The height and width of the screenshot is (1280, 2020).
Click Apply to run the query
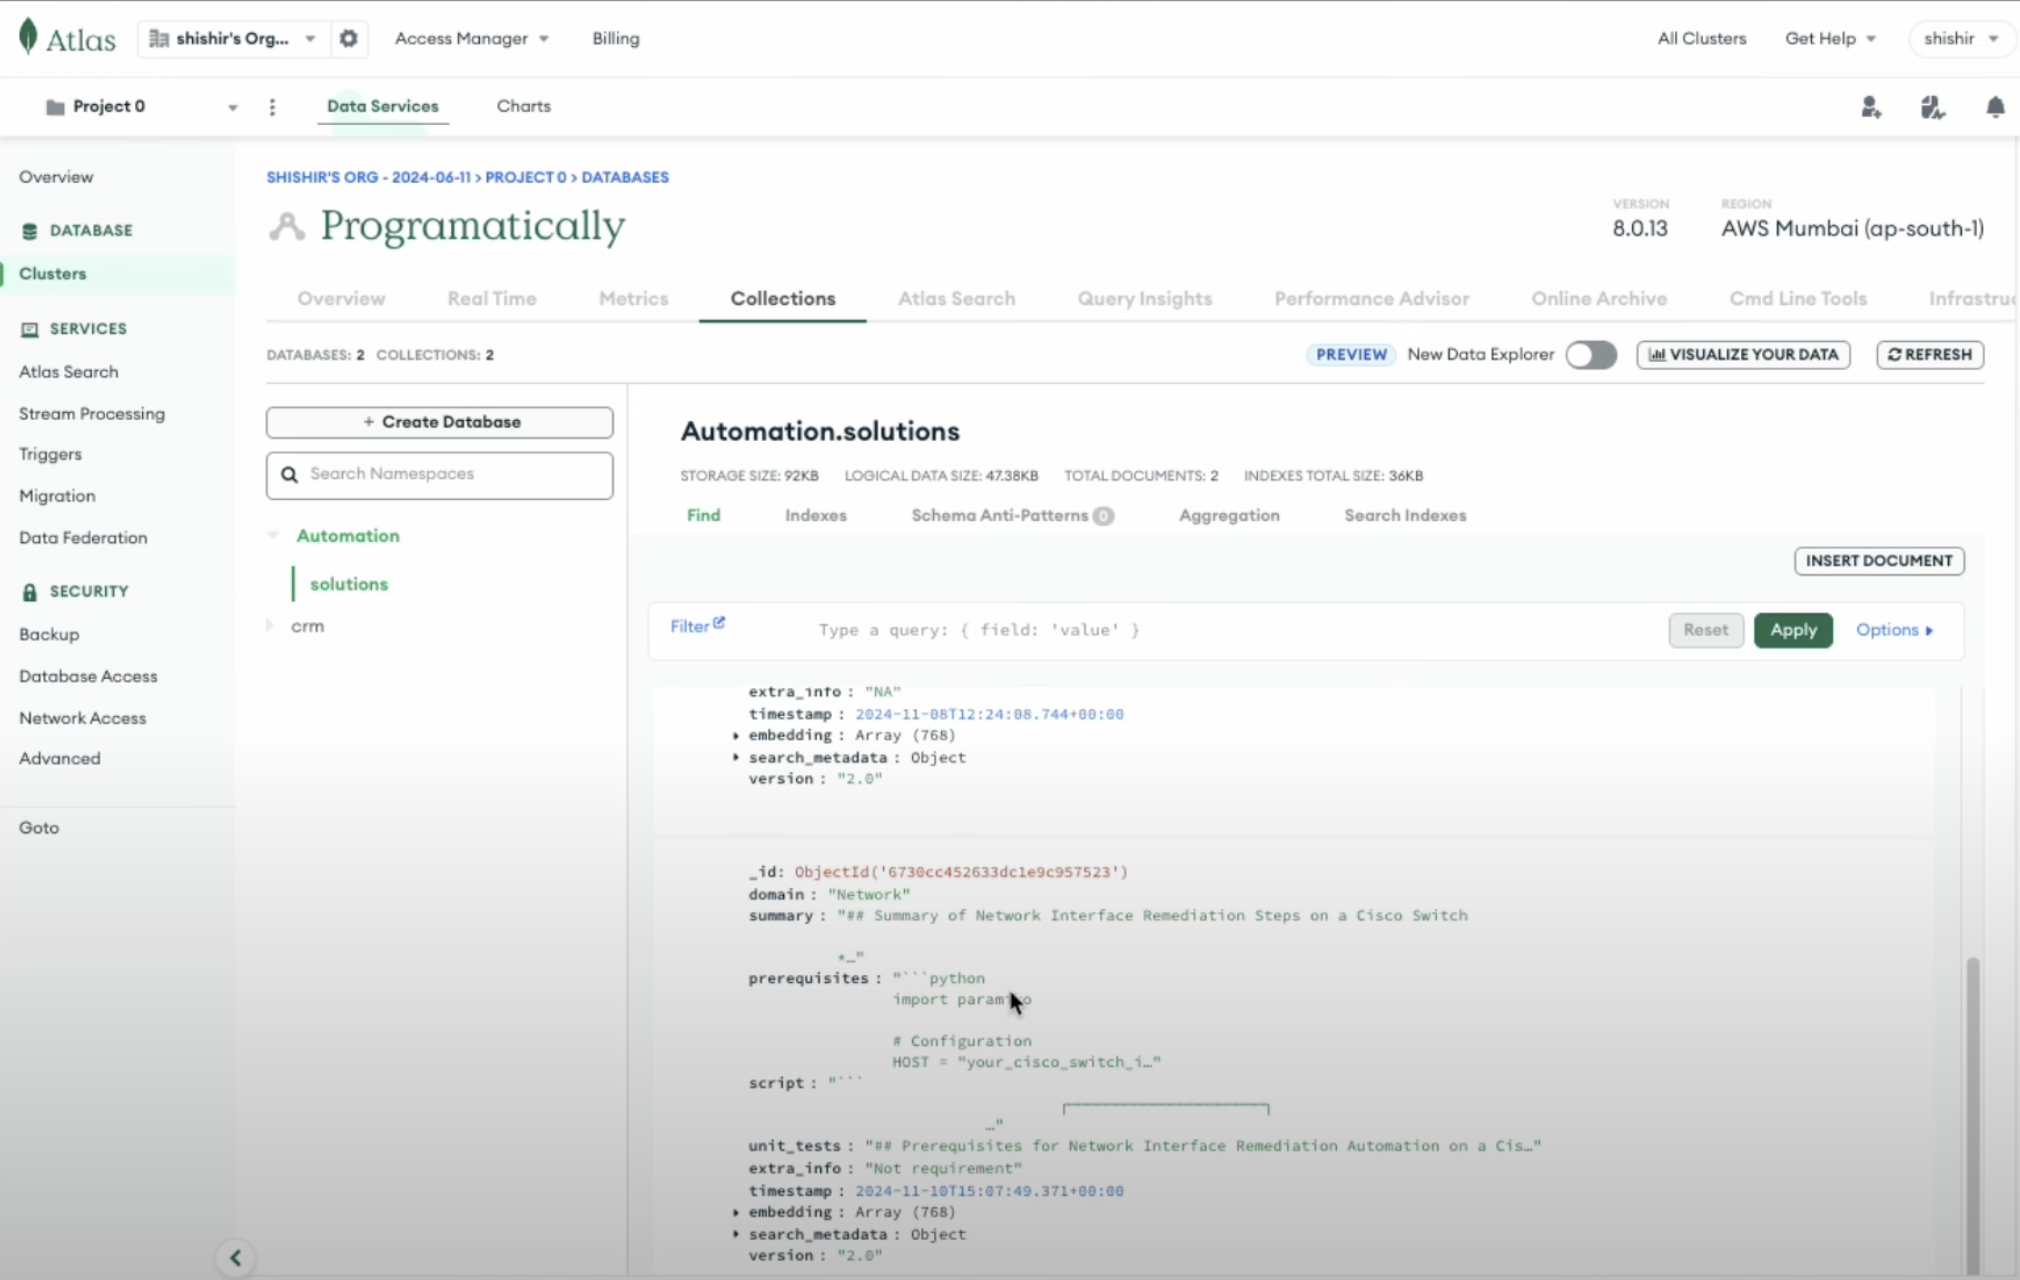(1793, 630)
